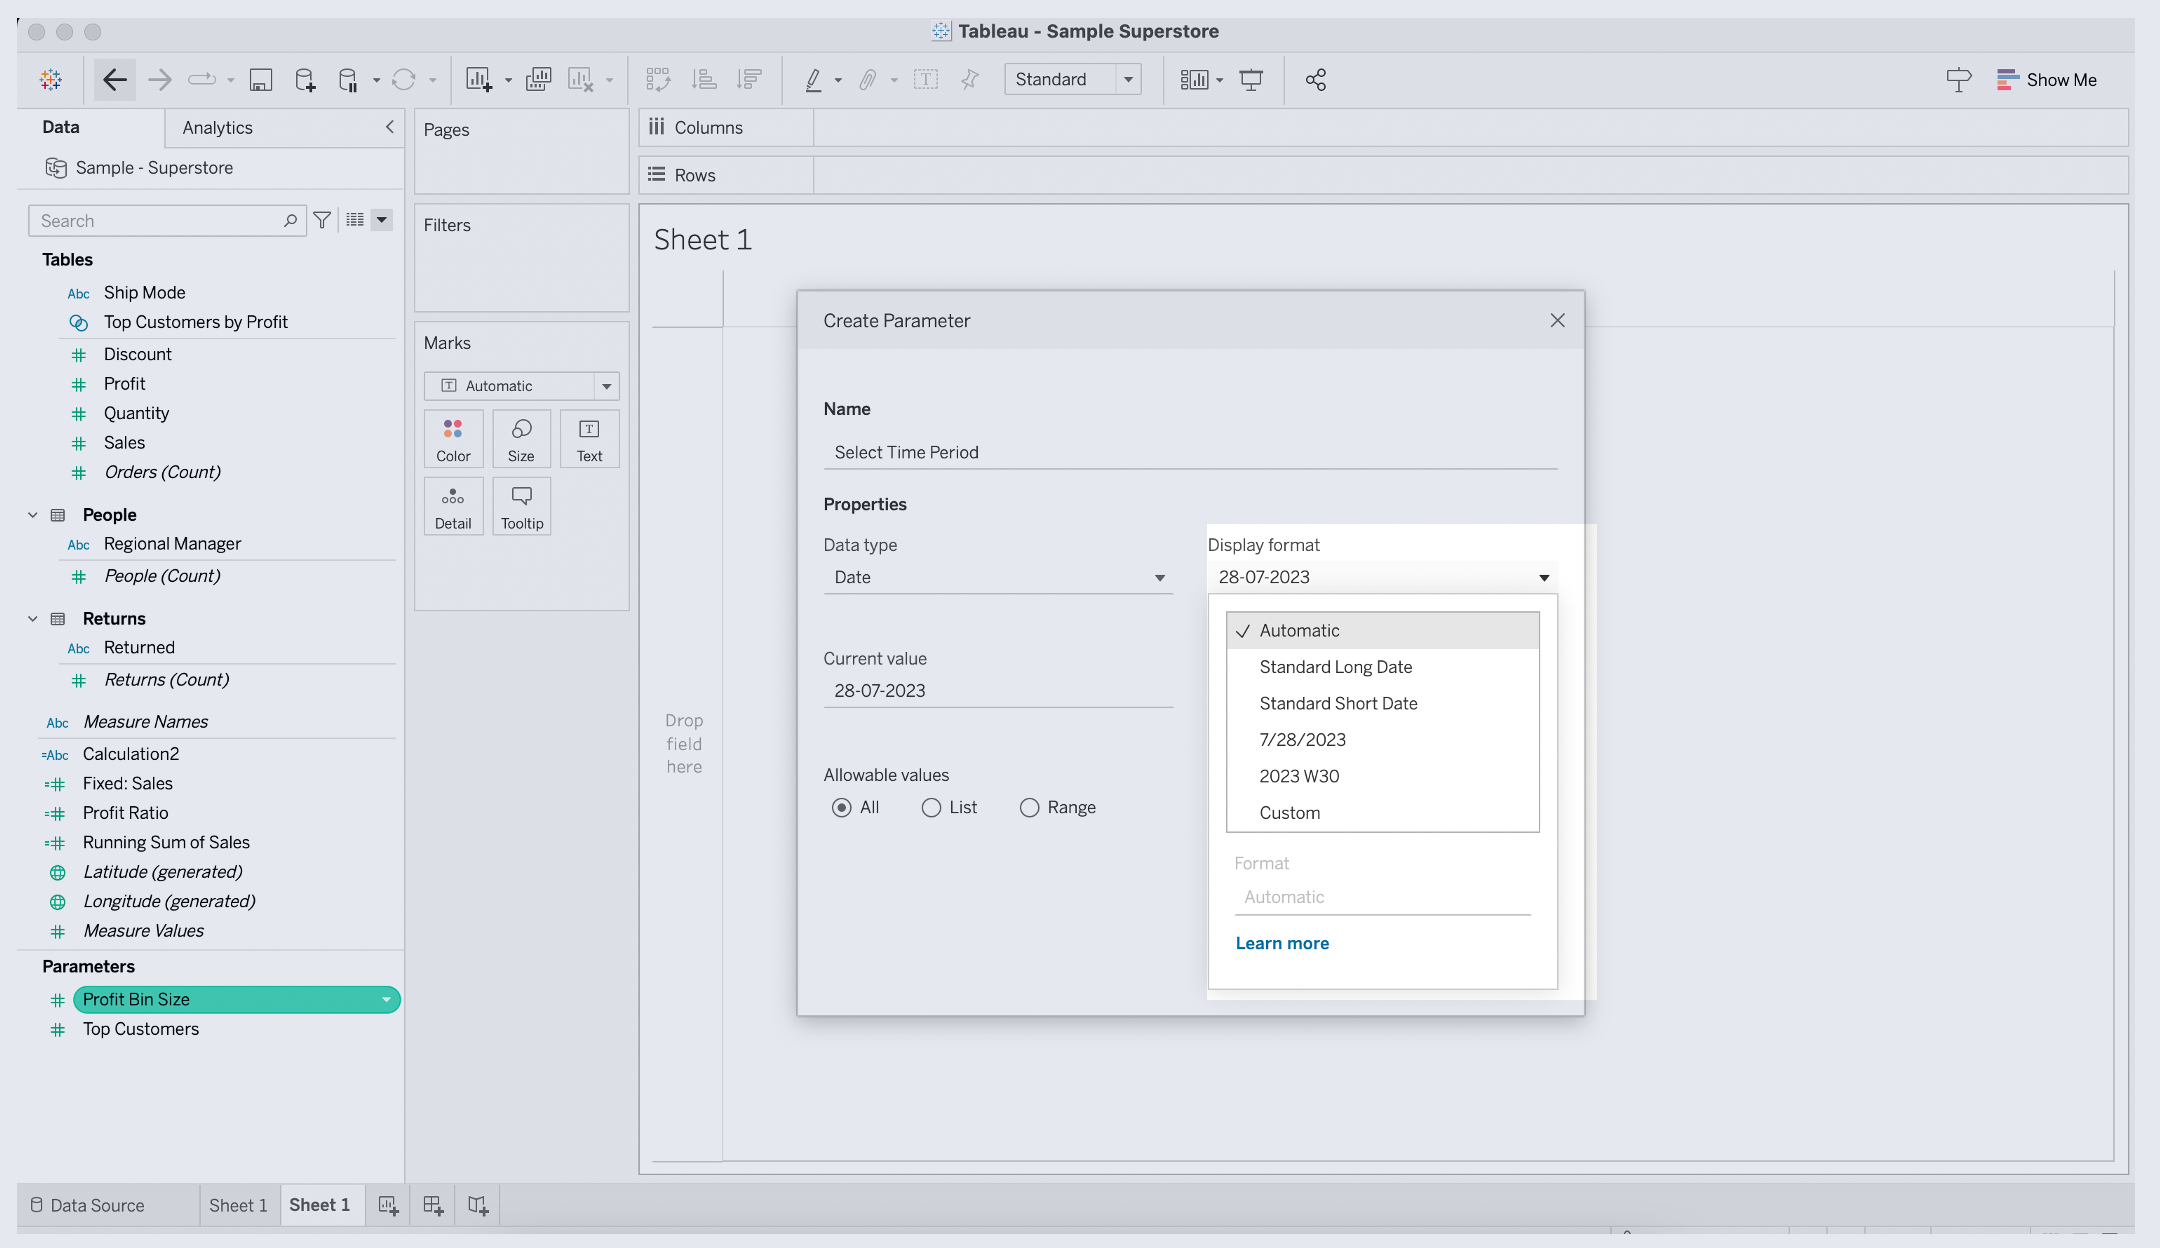Click the refresh run update icon

click(404, 80)
